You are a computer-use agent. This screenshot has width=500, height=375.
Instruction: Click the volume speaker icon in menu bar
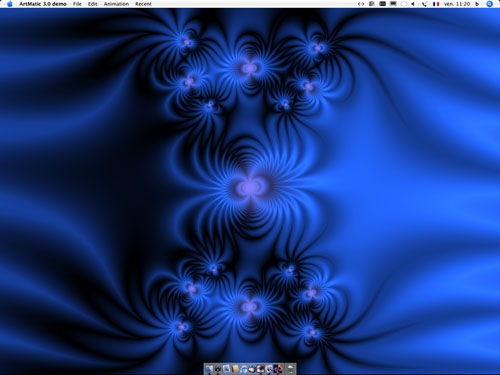(x=413, y=4)
